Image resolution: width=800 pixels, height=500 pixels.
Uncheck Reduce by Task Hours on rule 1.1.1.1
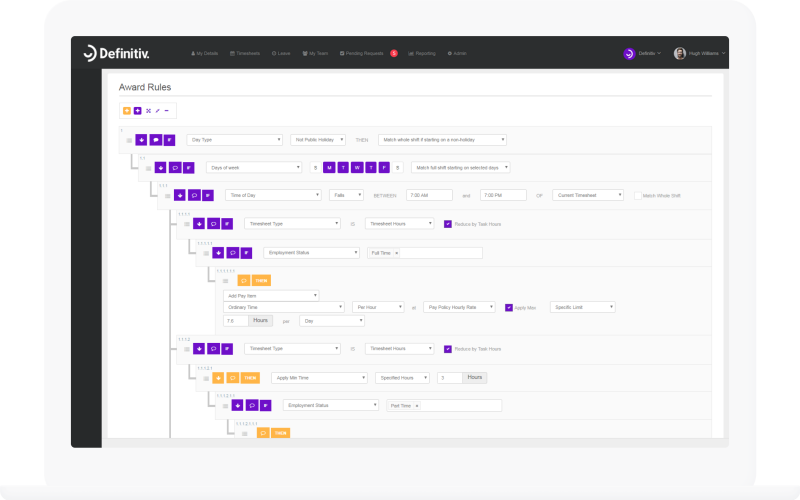click(x=448, y=224)
